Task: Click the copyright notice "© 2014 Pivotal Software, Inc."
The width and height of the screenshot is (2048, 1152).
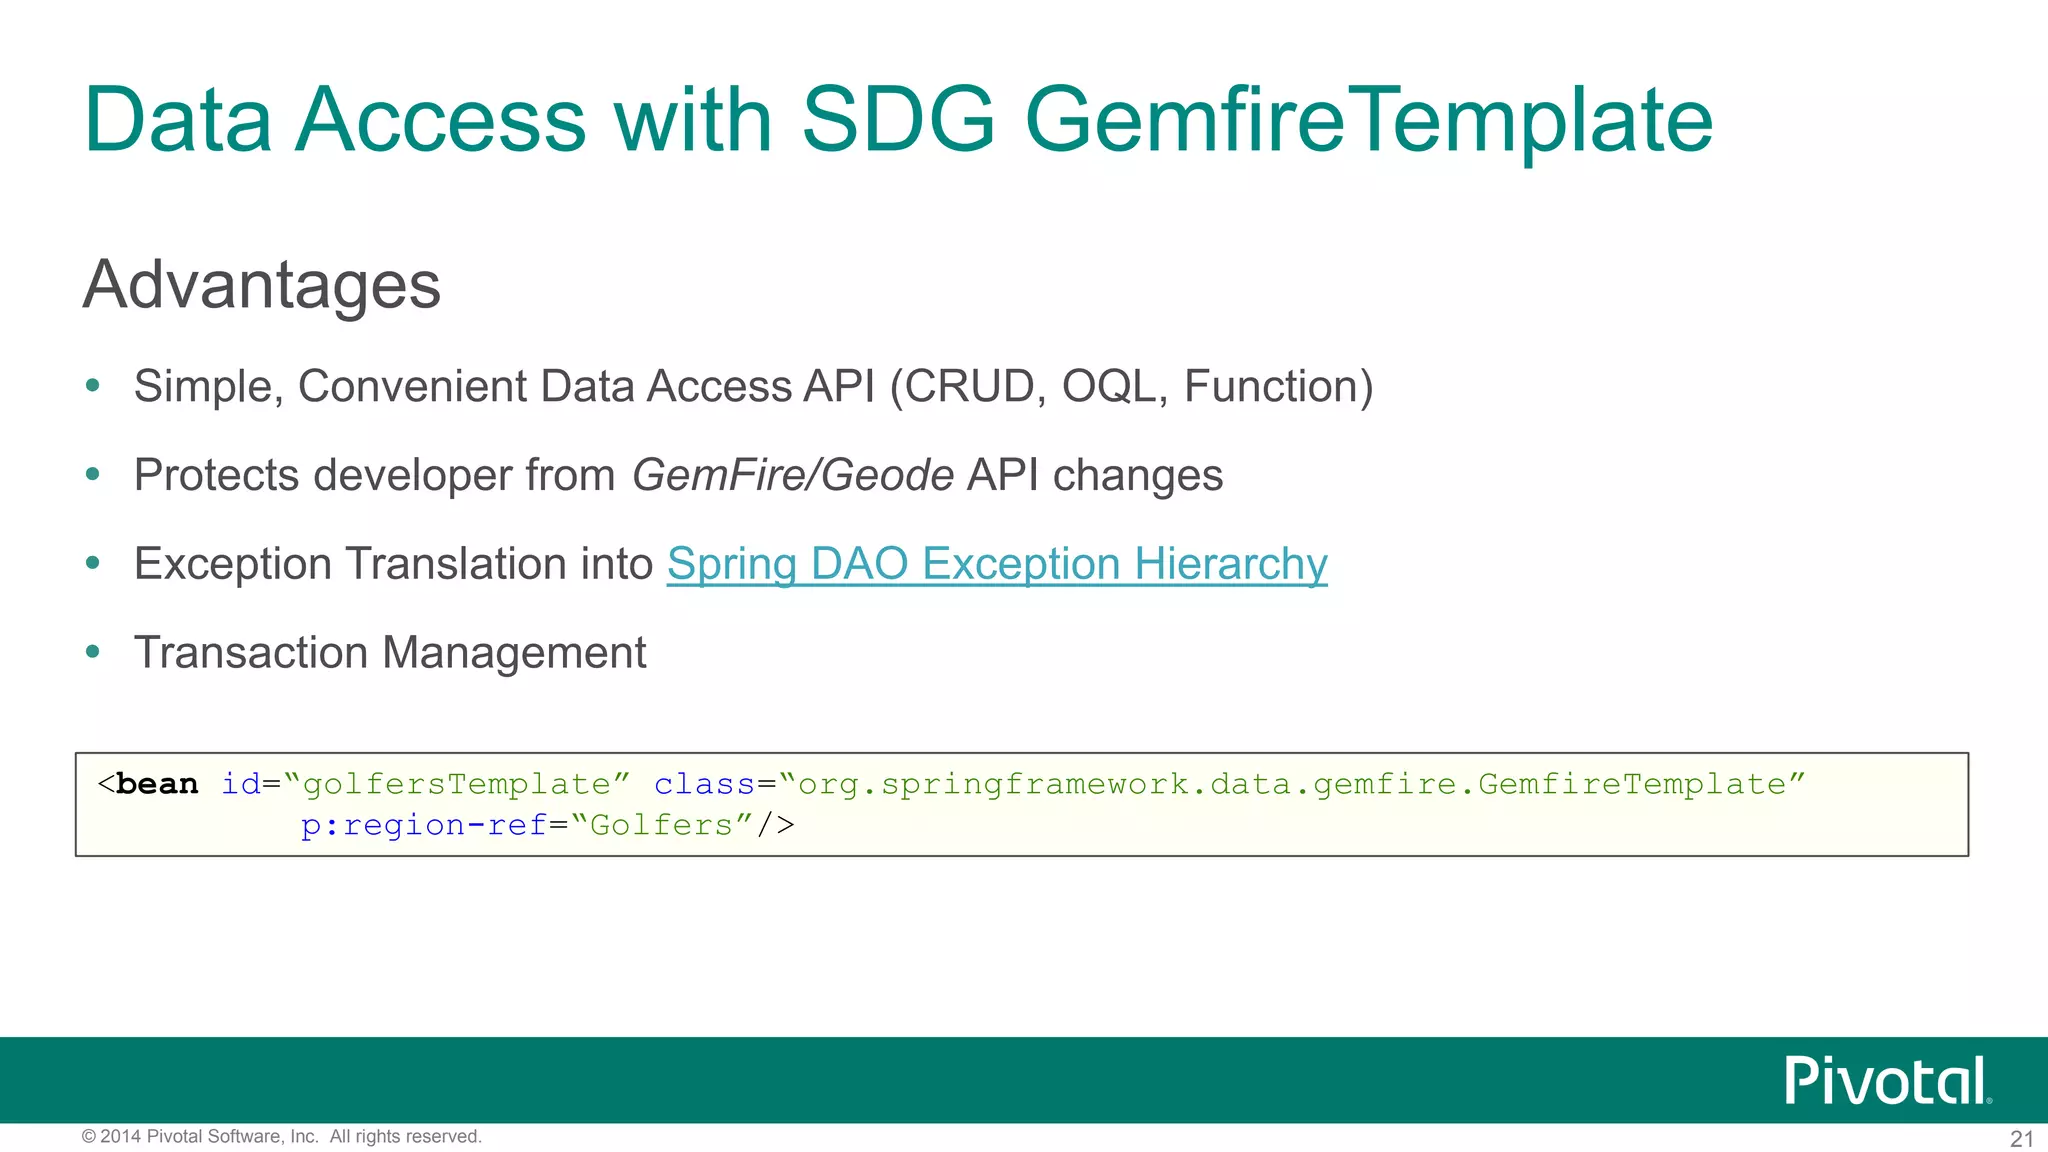Action: (200, 1137)
